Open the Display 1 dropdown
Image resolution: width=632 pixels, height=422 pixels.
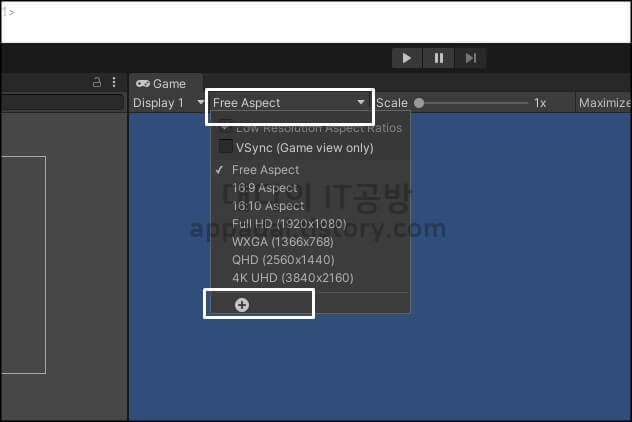coord(168,103)
